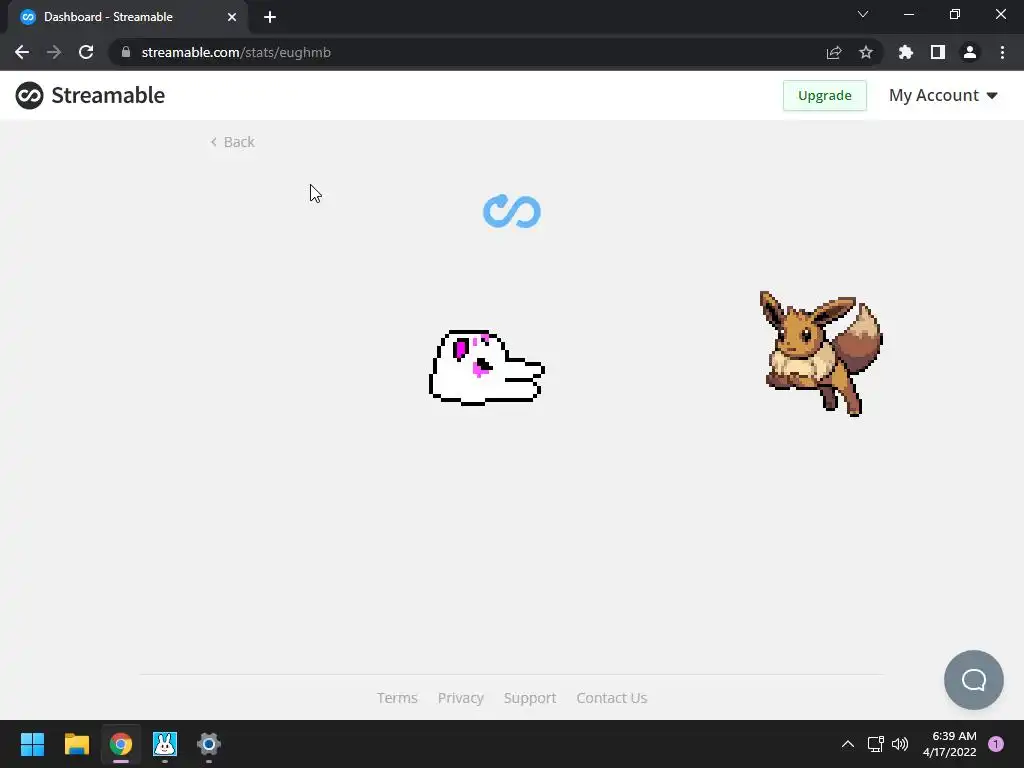View site info via padlock icon
Screen dimensions: 1024x768
126,52
